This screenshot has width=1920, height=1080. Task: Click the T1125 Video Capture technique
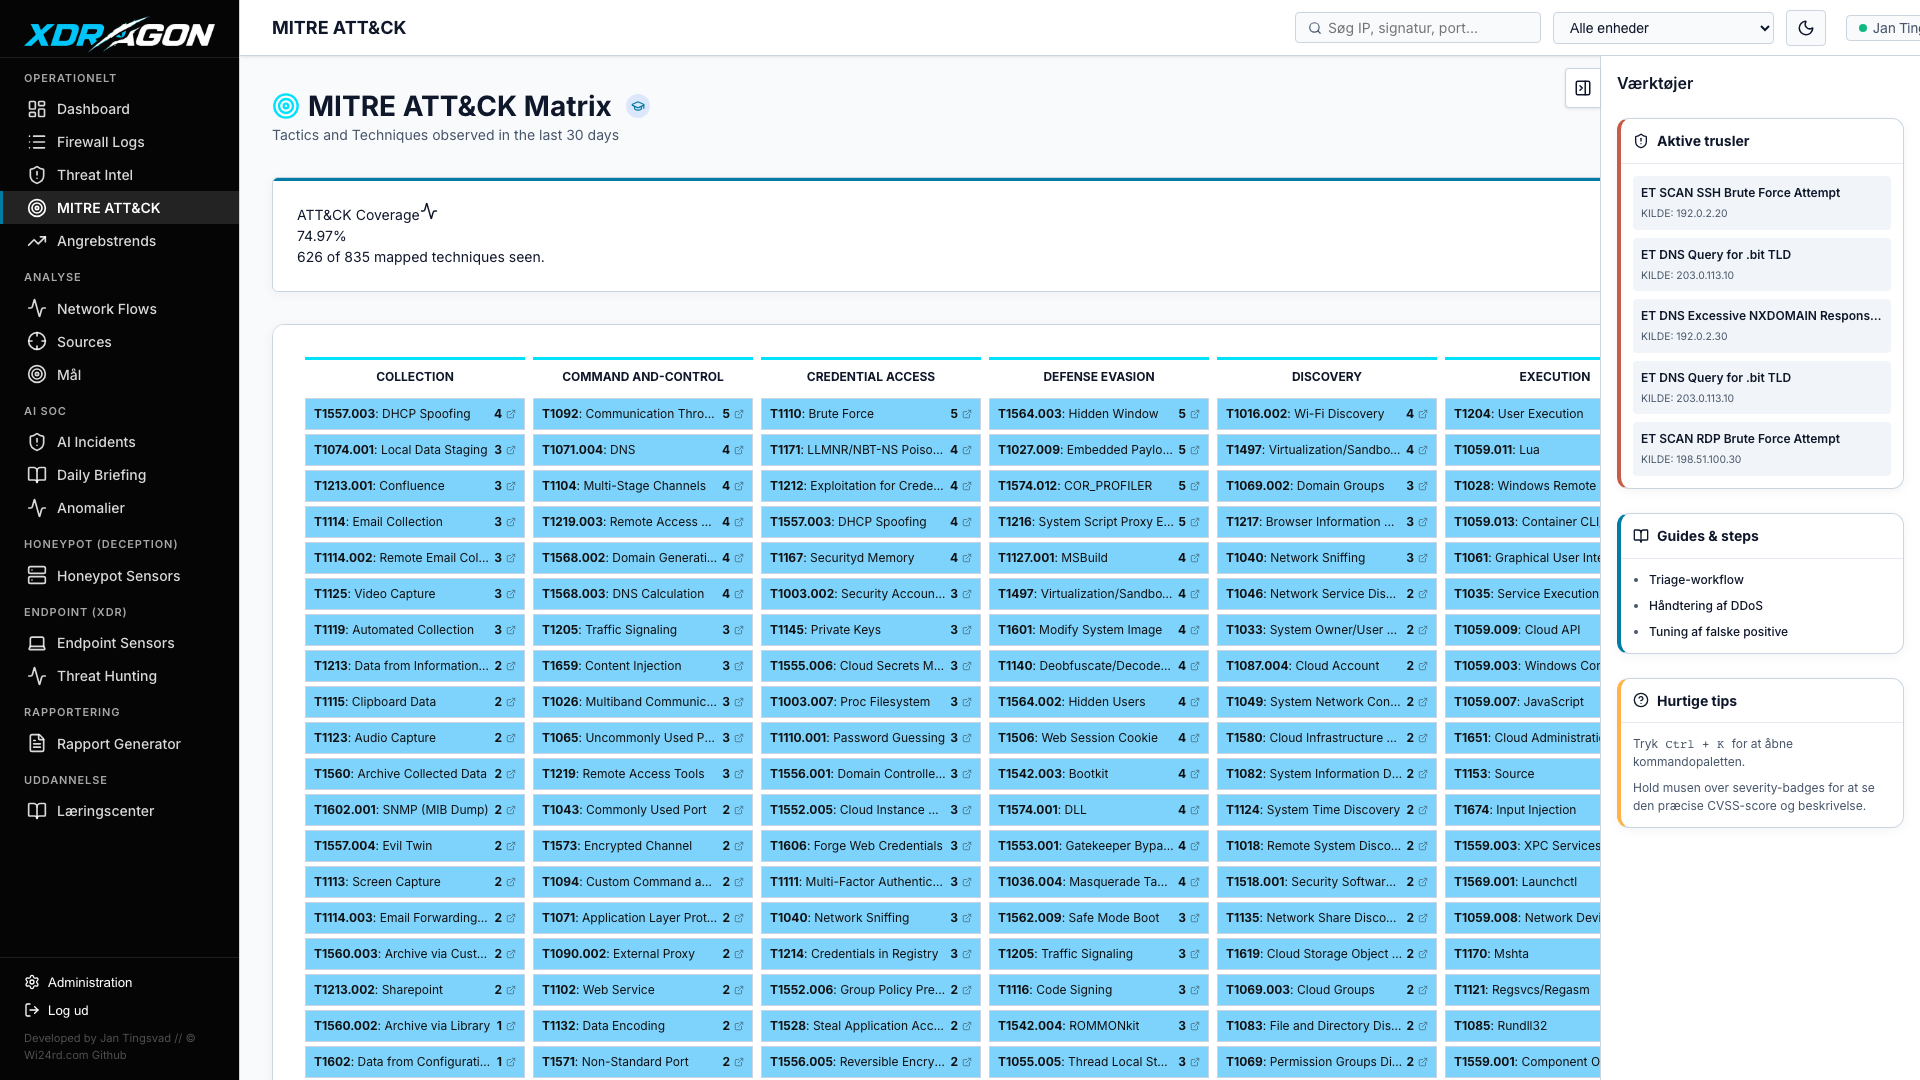(x=415, y=594)
